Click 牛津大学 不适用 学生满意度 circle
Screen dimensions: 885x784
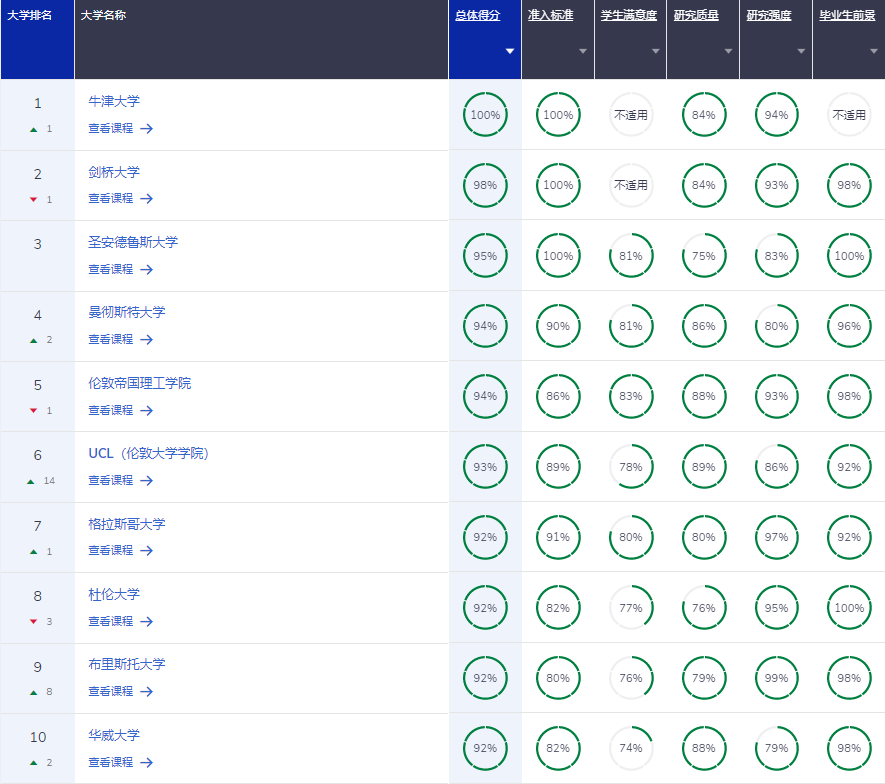631,115
